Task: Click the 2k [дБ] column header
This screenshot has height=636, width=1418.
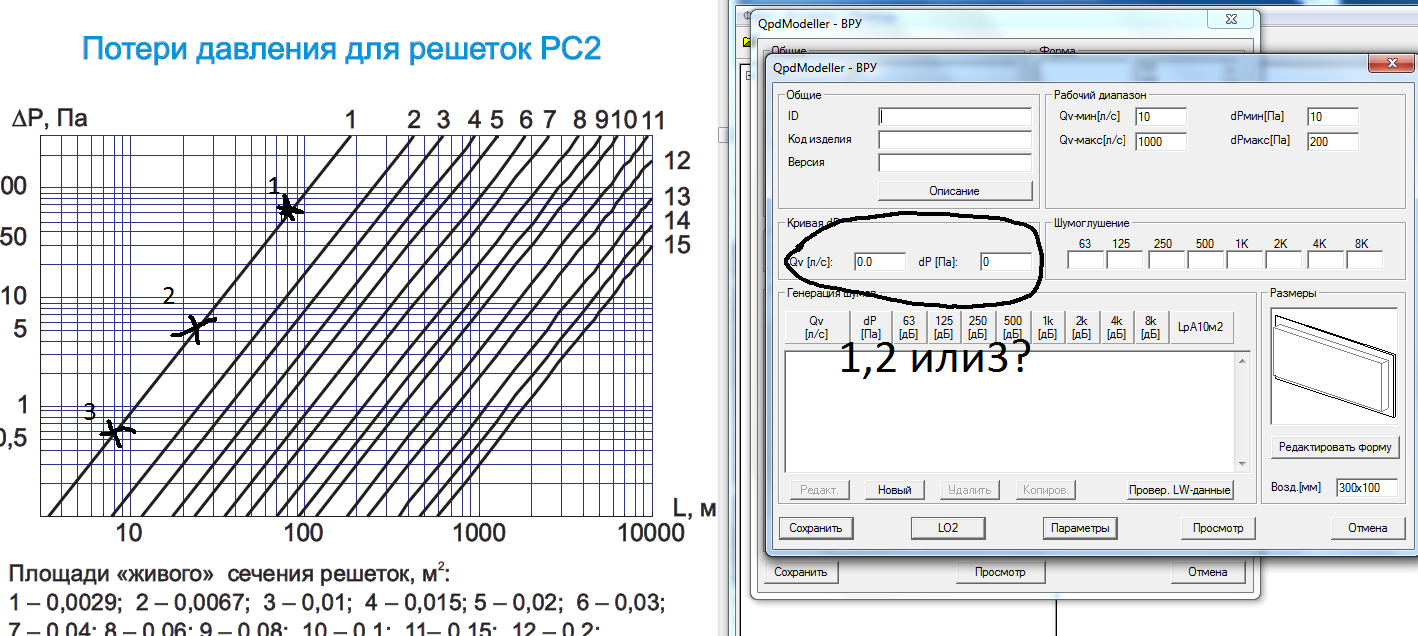Action: (1082, 327)
